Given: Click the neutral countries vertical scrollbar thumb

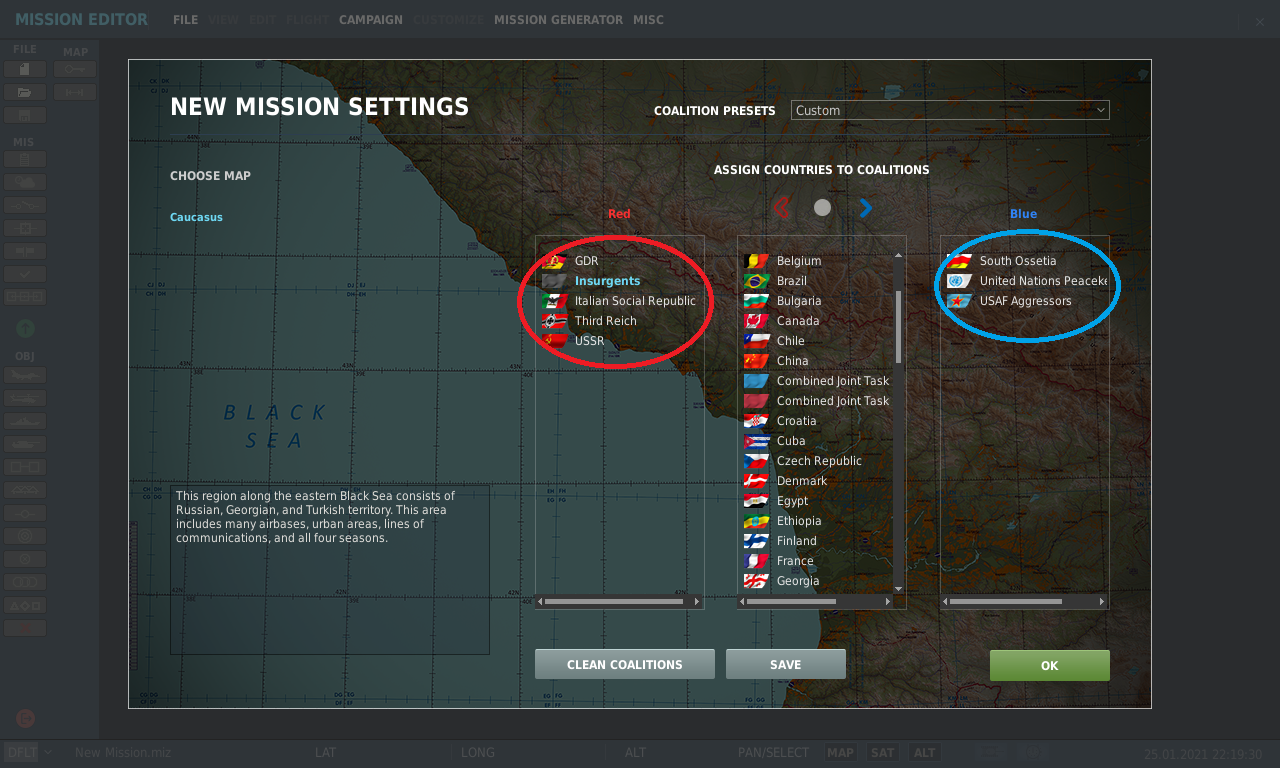Looking at the screenshot, I should tap(898, 327).
